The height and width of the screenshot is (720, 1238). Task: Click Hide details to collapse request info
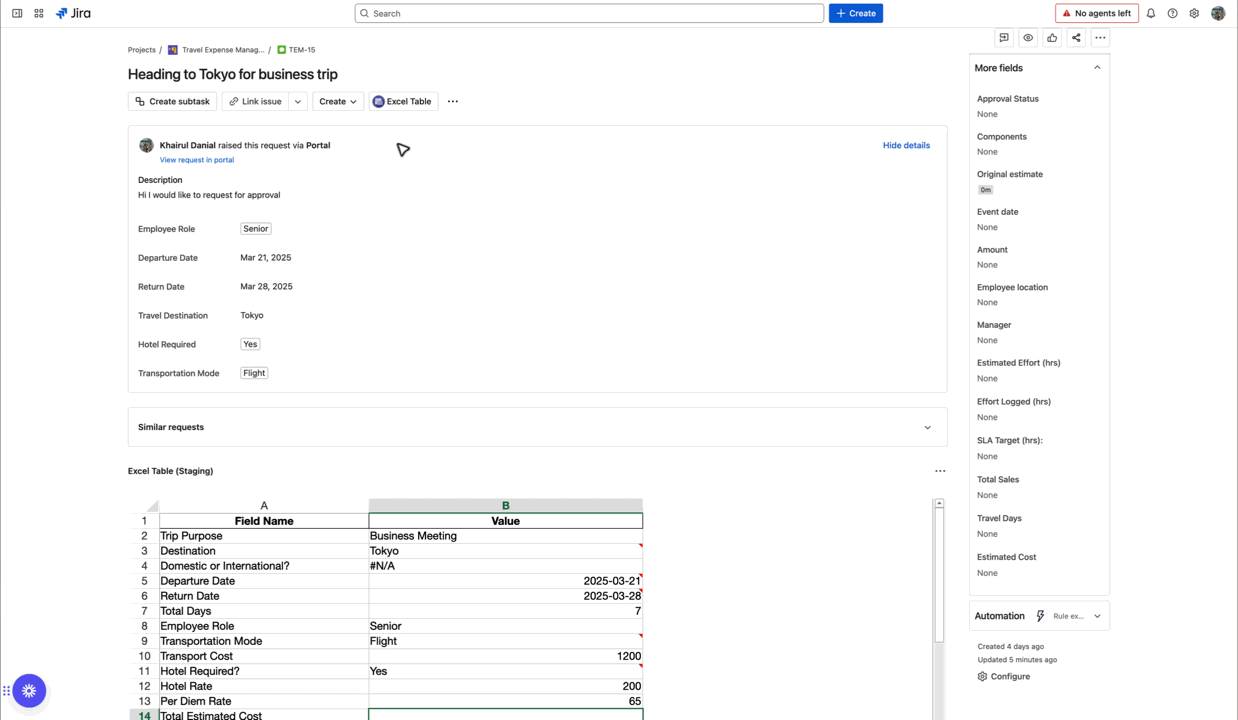[906, 145]
